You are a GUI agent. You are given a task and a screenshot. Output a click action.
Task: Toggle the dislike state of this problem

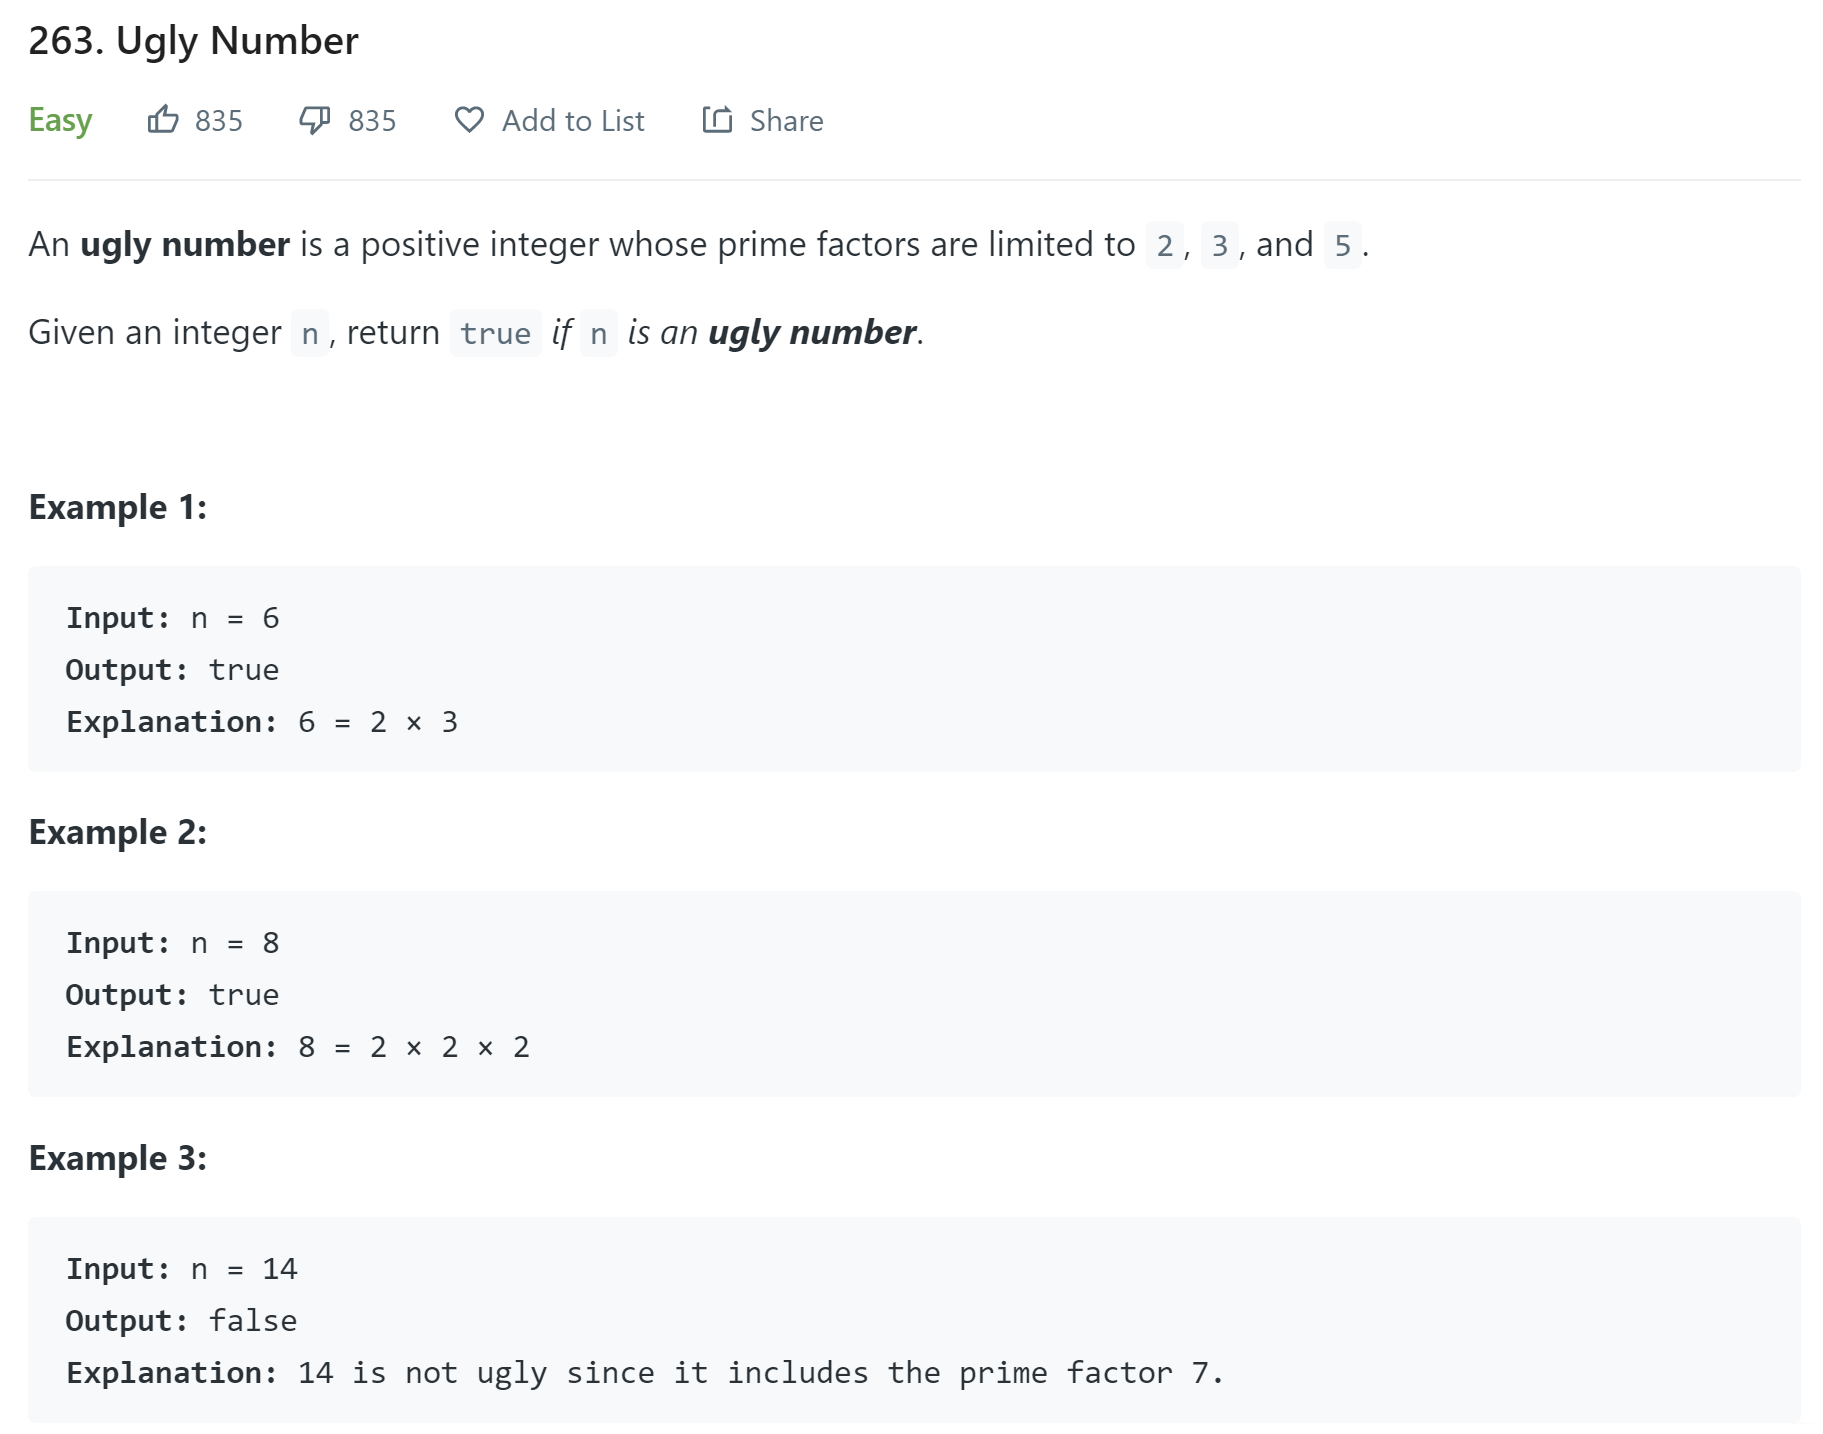pos(315,119)
